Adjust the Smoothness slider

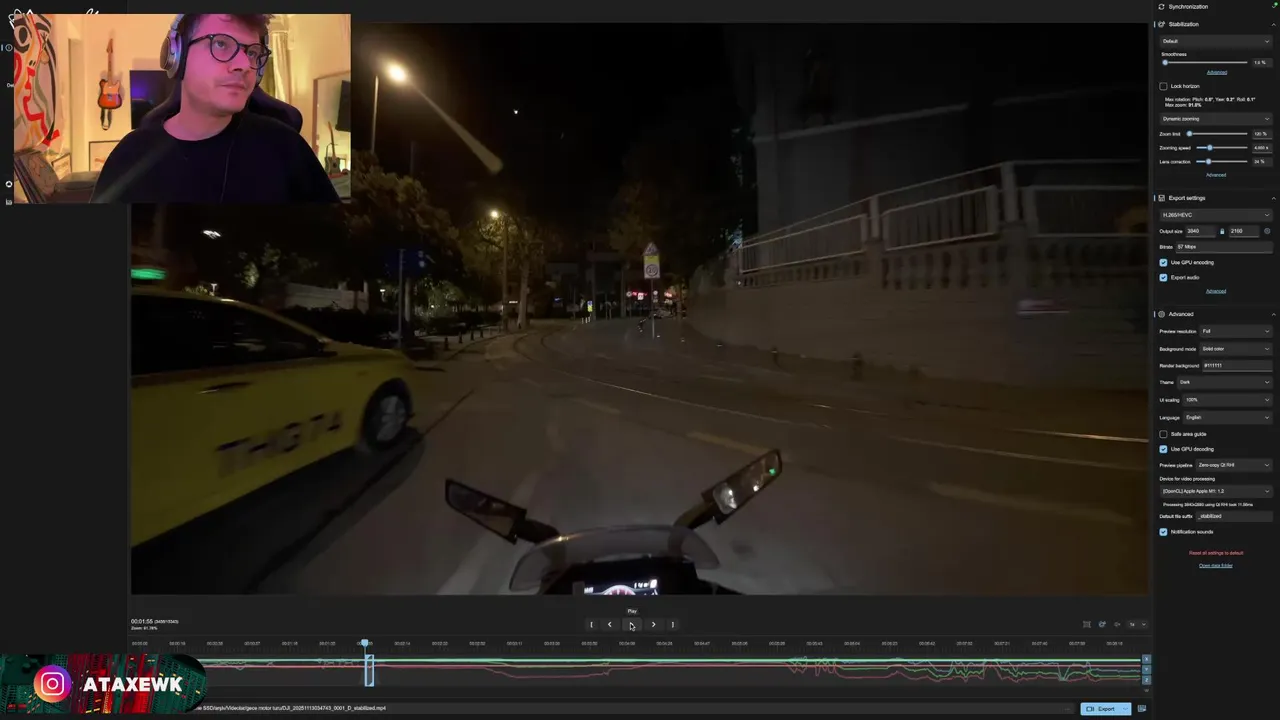pyautogui.click(x=1205, y=63)
